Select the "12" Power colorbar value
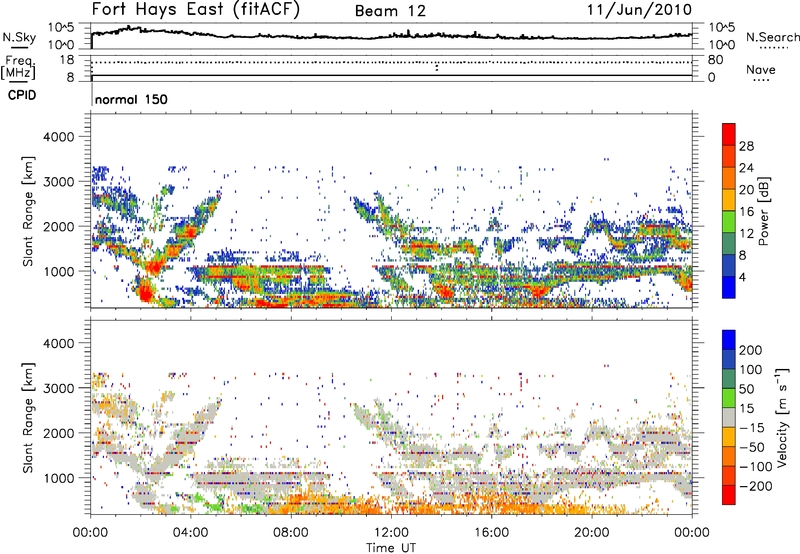This screenshot has height=554, width=800. (x=746, y=233)
